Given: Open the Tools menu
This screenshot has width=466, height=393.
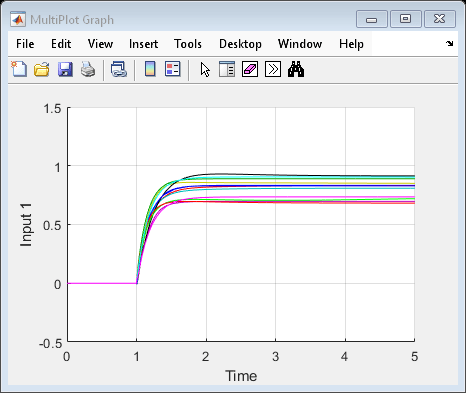Looking at the screenshot, I should coord(188,44).
